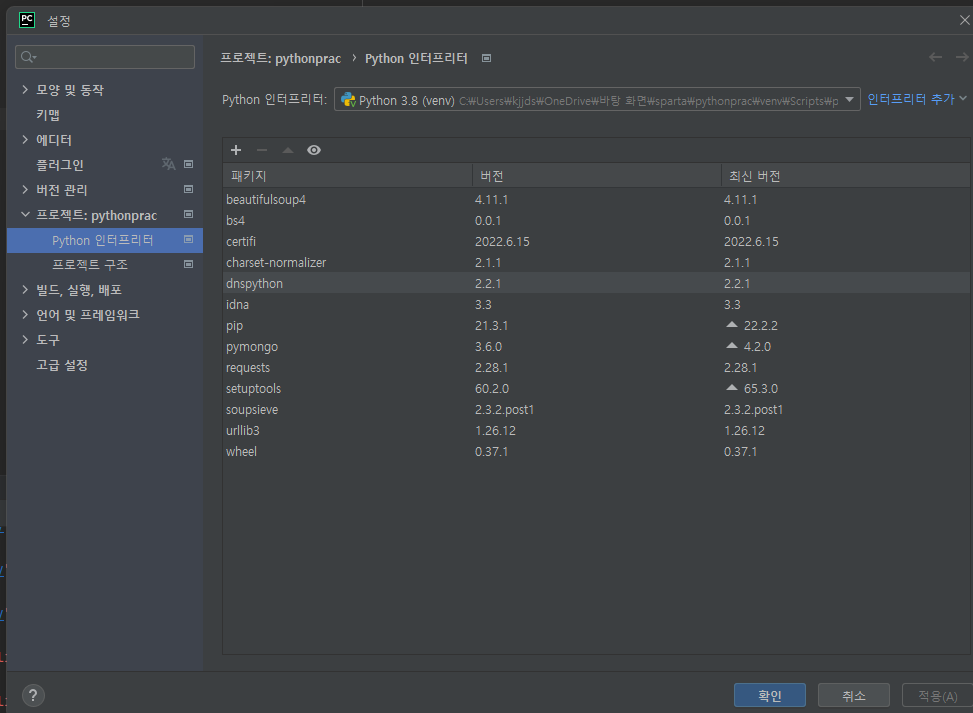This screenshot has height=713, width=973.
Task: Expand the 버전 관리 section
Action: 25,189
